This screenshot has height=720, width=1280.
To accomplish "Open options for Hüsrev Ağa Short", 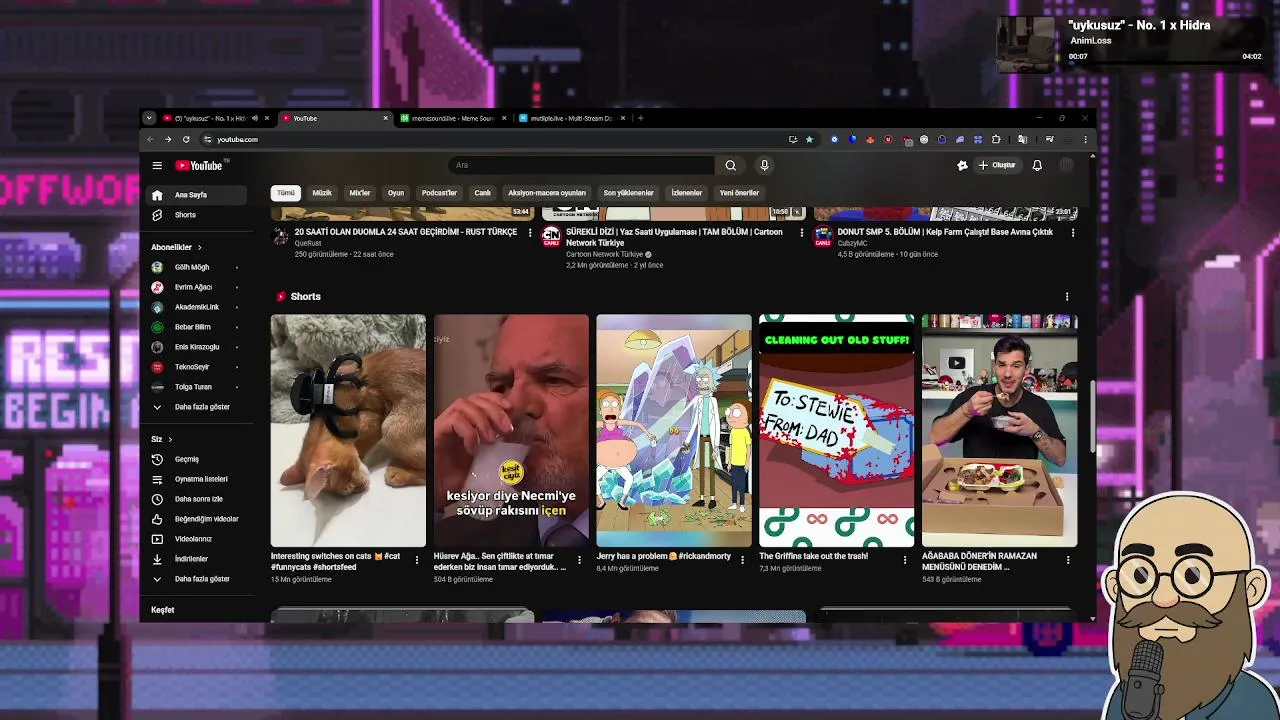I will tap(579, 560).
